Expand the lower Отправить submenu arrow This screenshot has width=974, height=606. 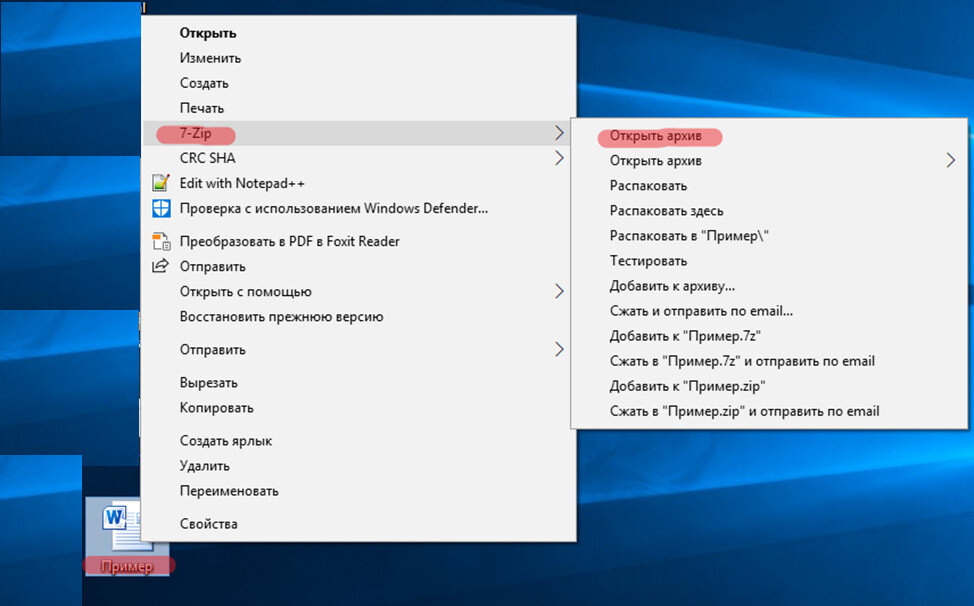(x=559, y=350)
